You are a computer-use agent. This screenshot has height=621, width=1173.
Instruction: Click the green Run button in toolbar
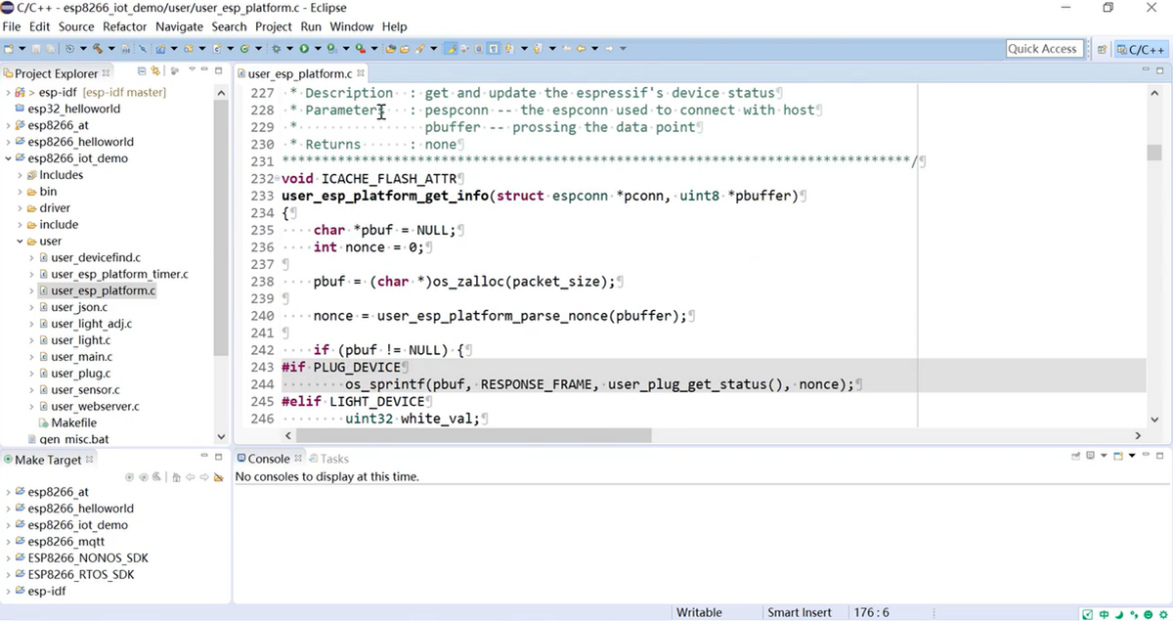click(304, 49)
